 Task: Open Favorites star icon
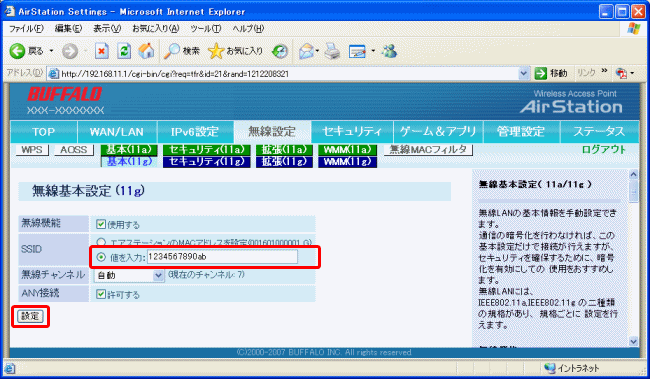[216, 51]
